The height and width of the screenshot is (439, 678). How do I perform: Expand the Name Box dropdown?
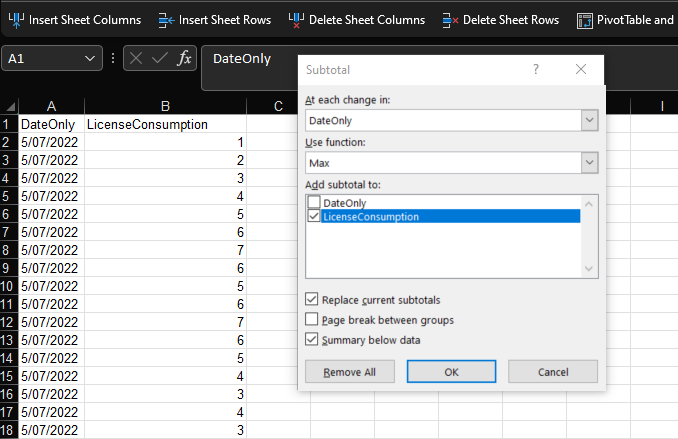[90, 58]
